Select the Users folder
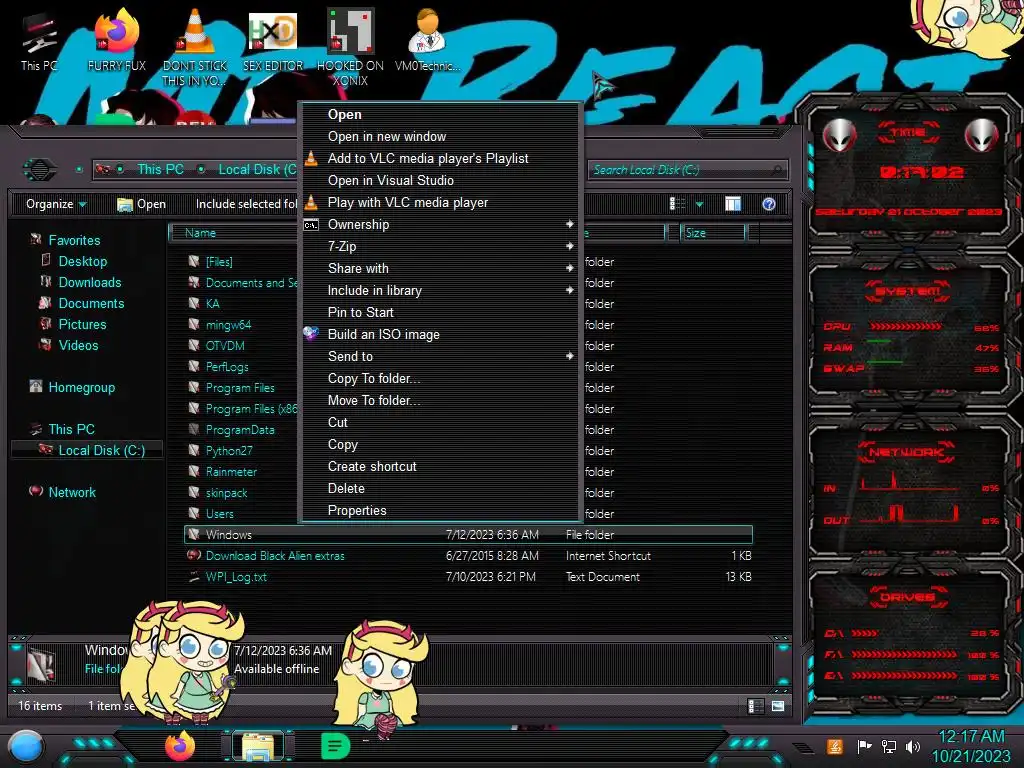The image size is (1024, 768). click(x=219, y=514)
